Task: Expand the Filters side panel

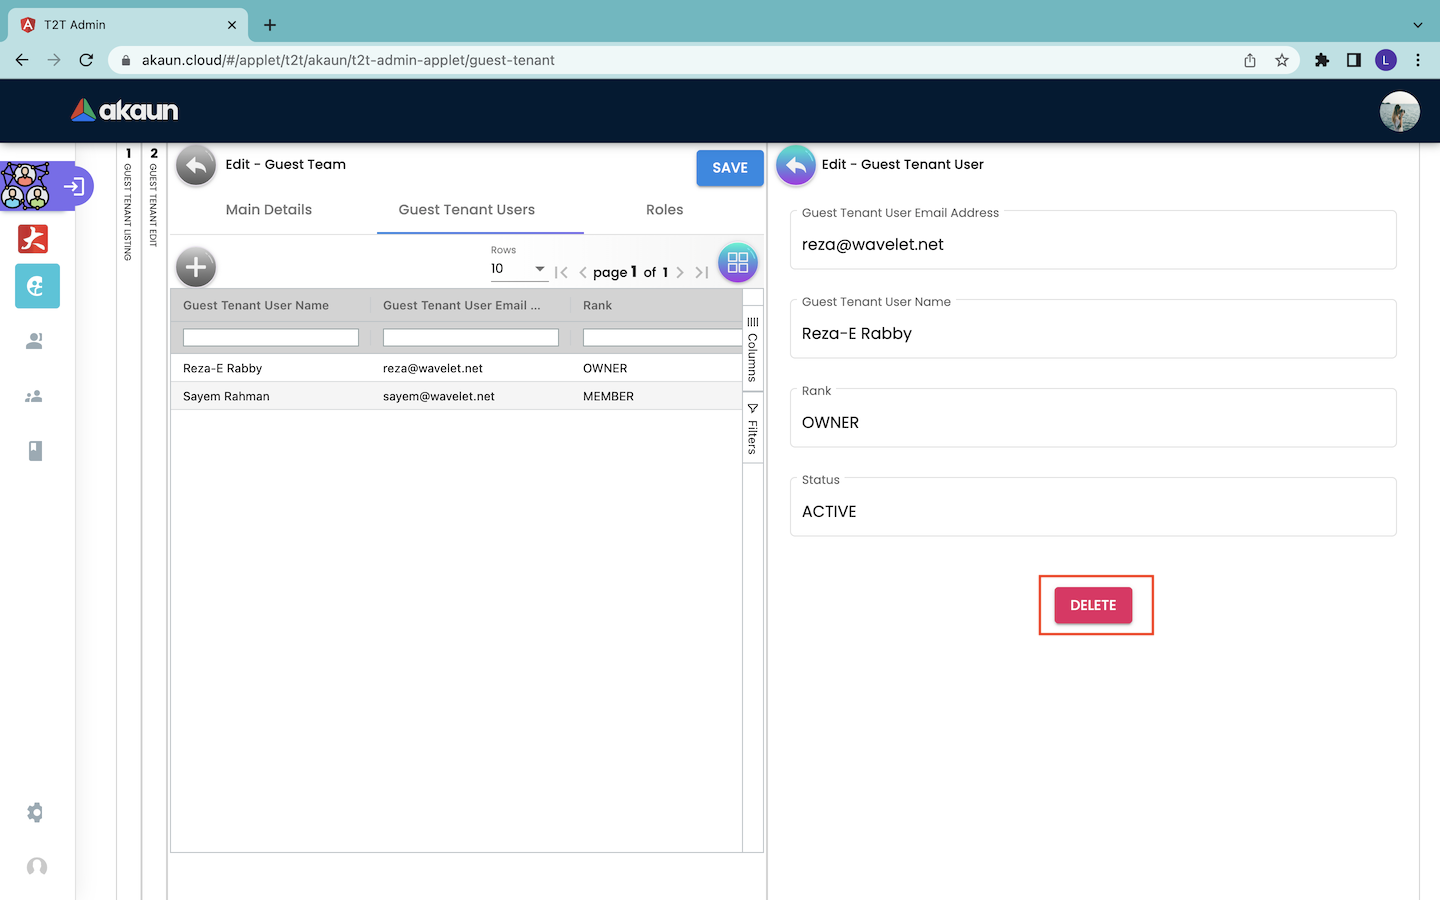Action: pyautogui.click(x=753, y=428)
